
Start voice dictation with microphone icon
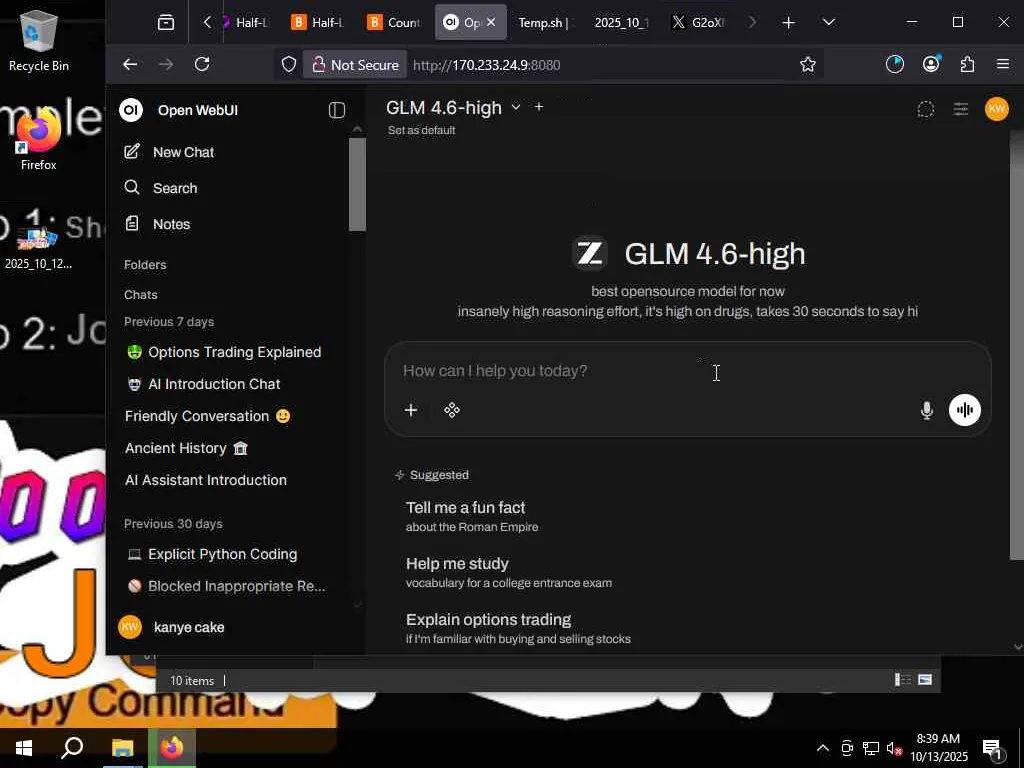(927, 410)
